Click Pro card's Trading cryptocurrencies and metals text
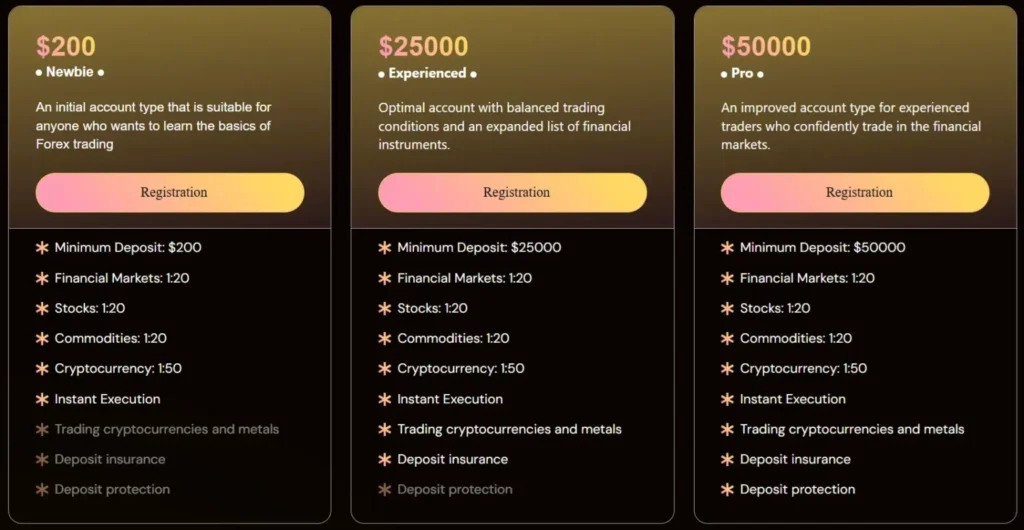 [x=852, y=429]
